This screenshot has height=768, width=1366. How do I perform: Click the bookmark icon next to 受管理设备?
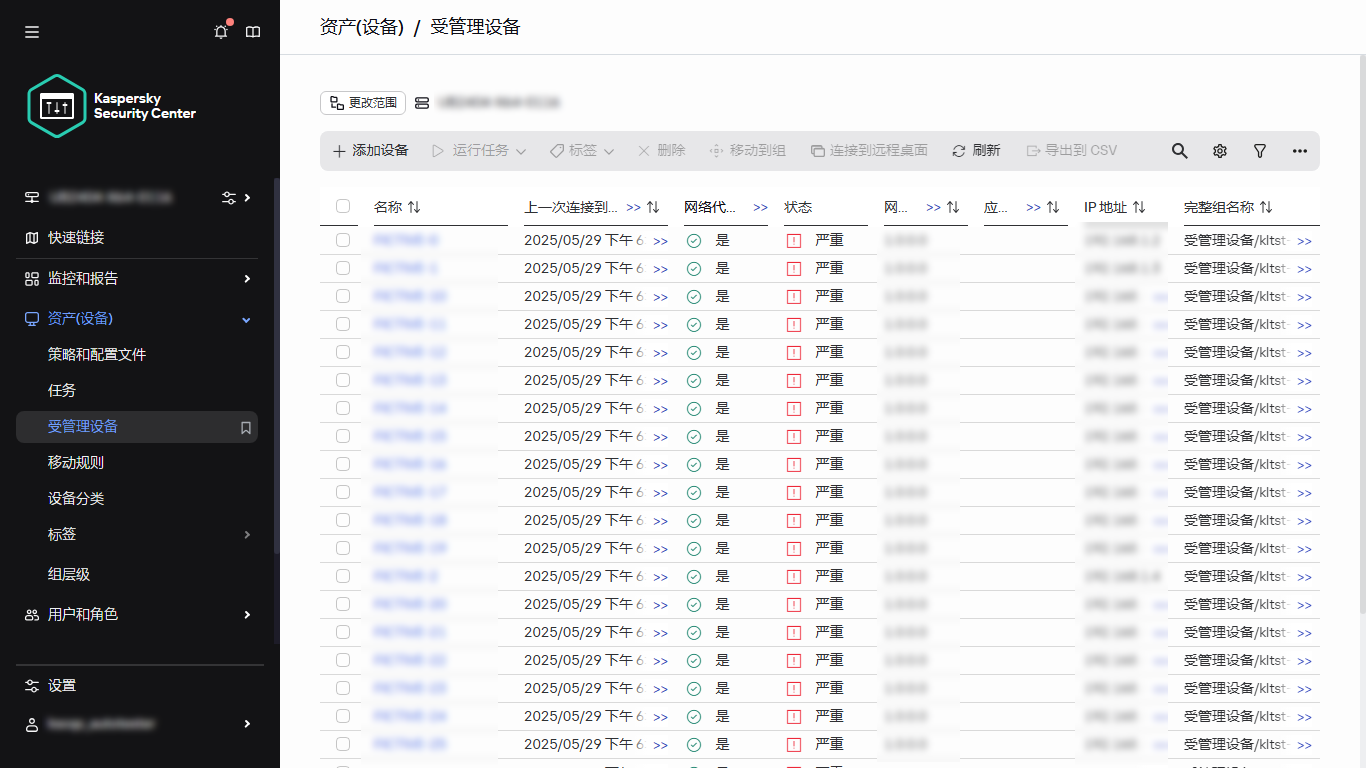click(243, 426)
